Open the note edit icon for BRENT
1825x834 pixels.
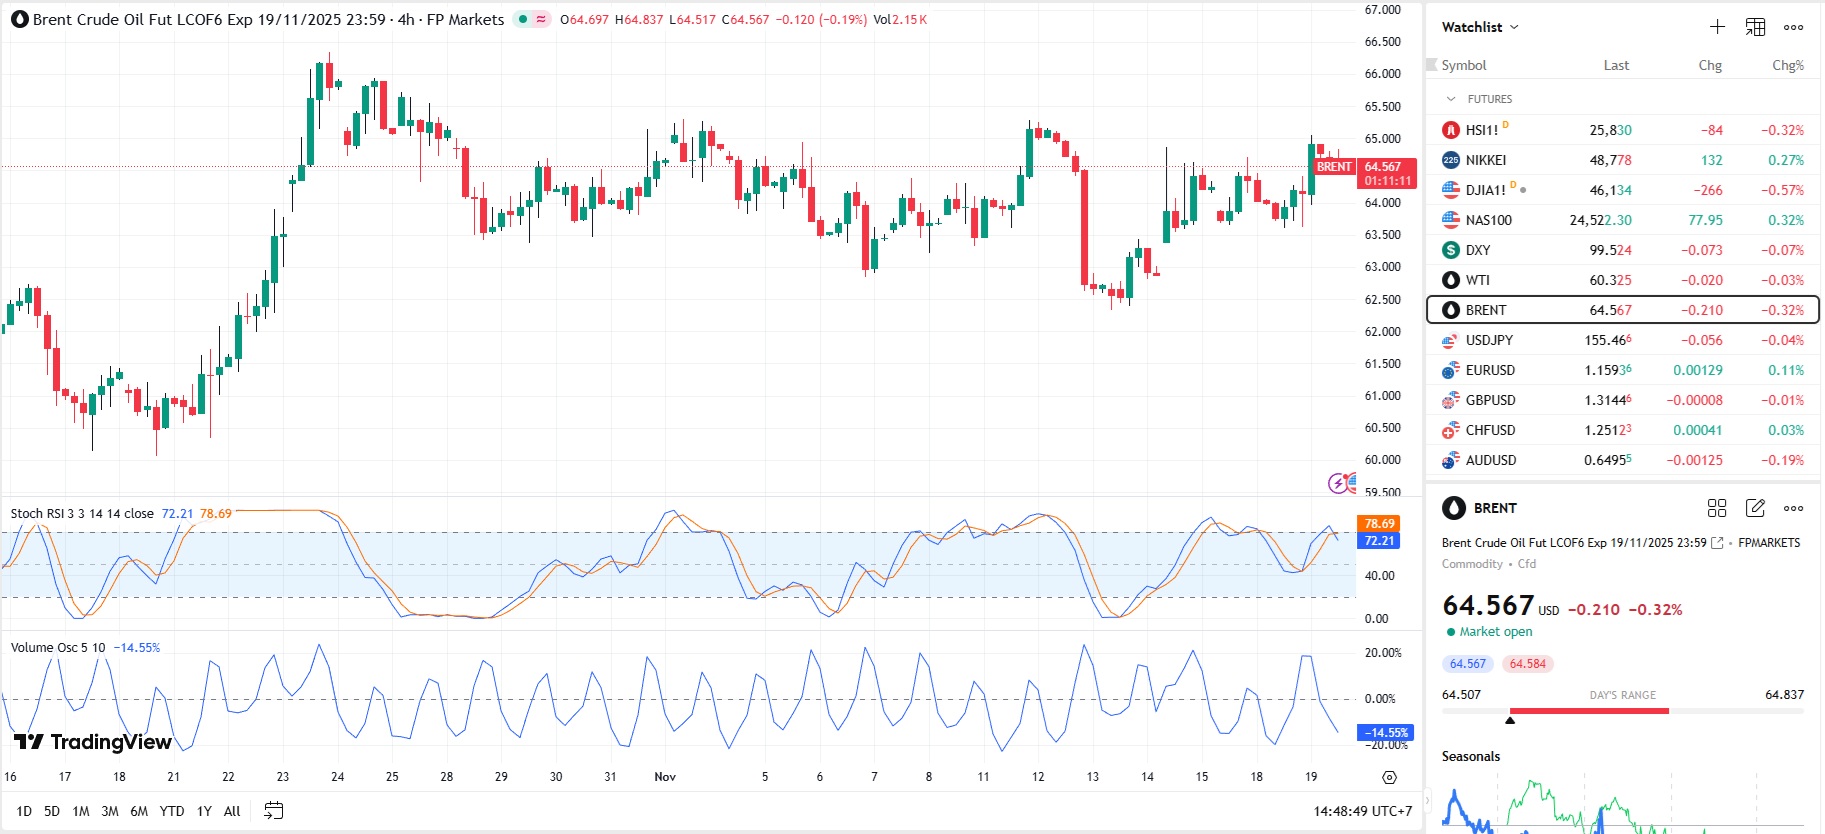(1755, 508)
